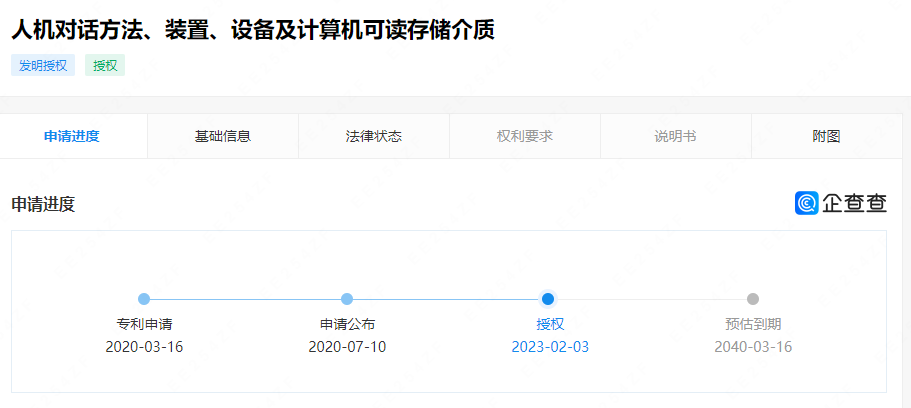
Task: Select the 权利要求 tab
Action: tap(525, 136)
